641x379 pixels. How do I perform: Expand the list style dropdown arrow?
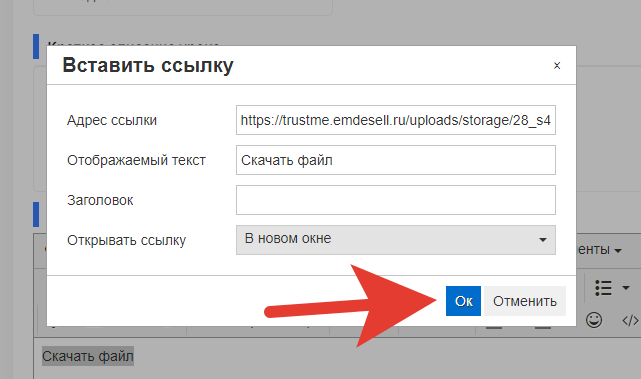click(x=625, y=288)
